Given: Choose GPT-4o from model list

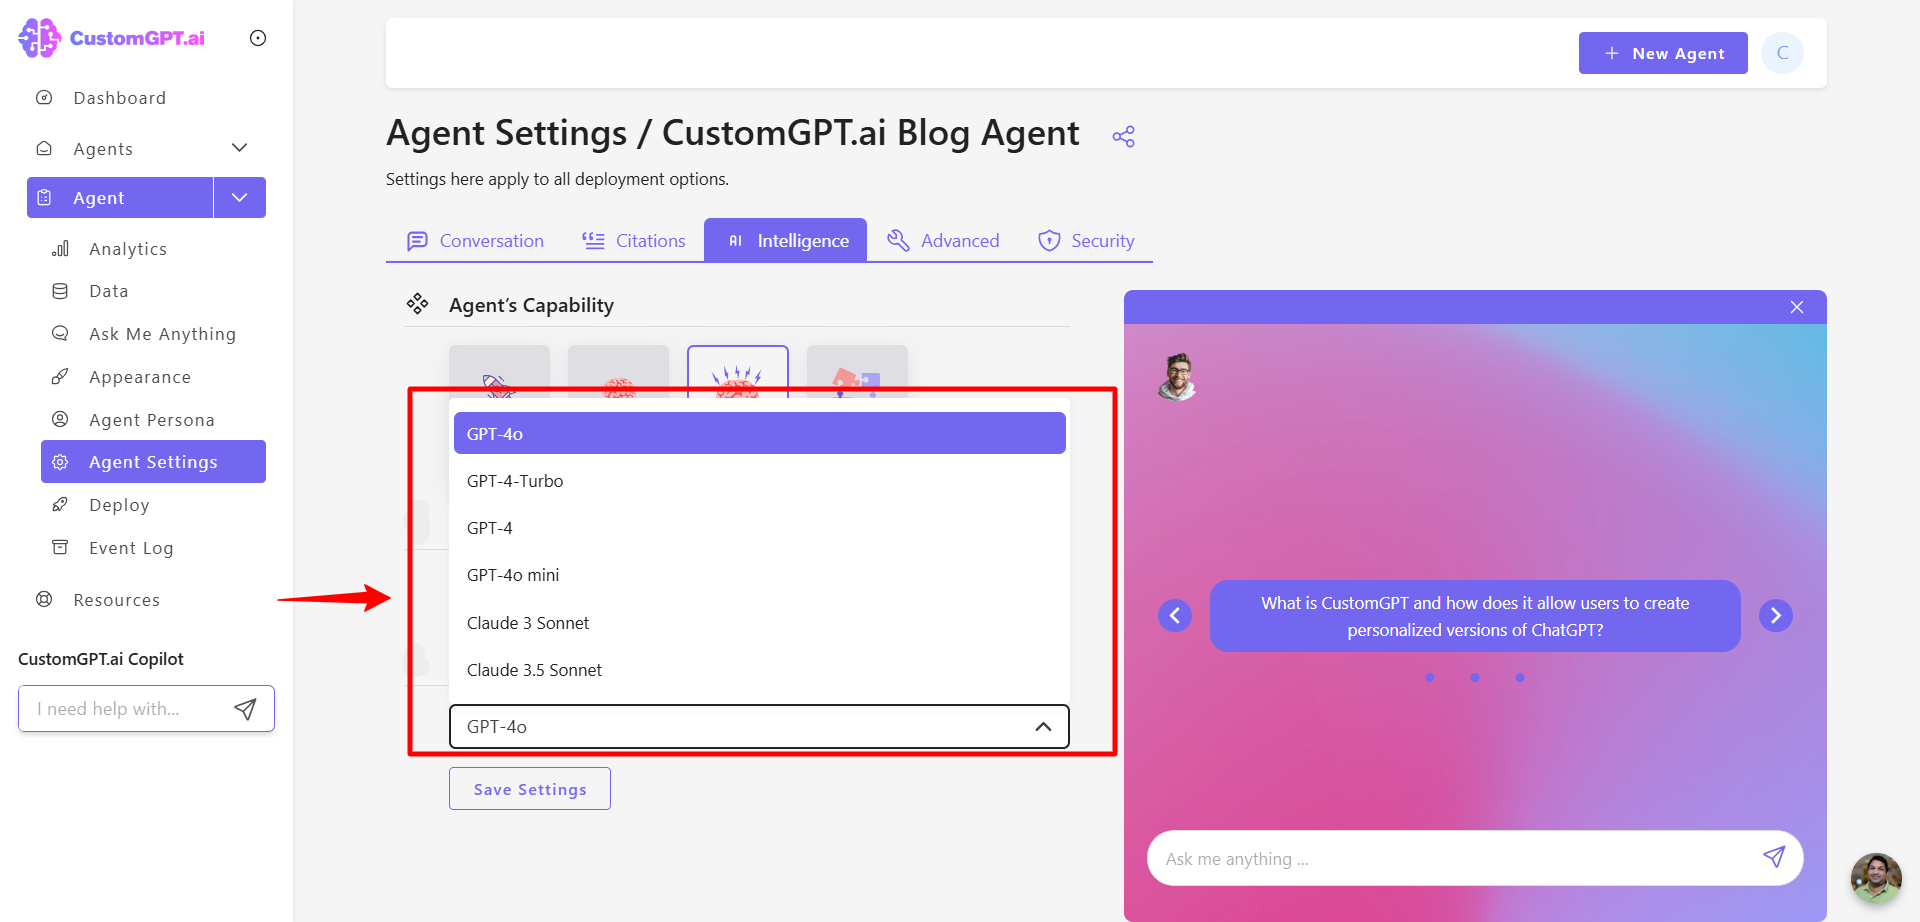Looking at the screenshot, I should (x=760, y=433).
